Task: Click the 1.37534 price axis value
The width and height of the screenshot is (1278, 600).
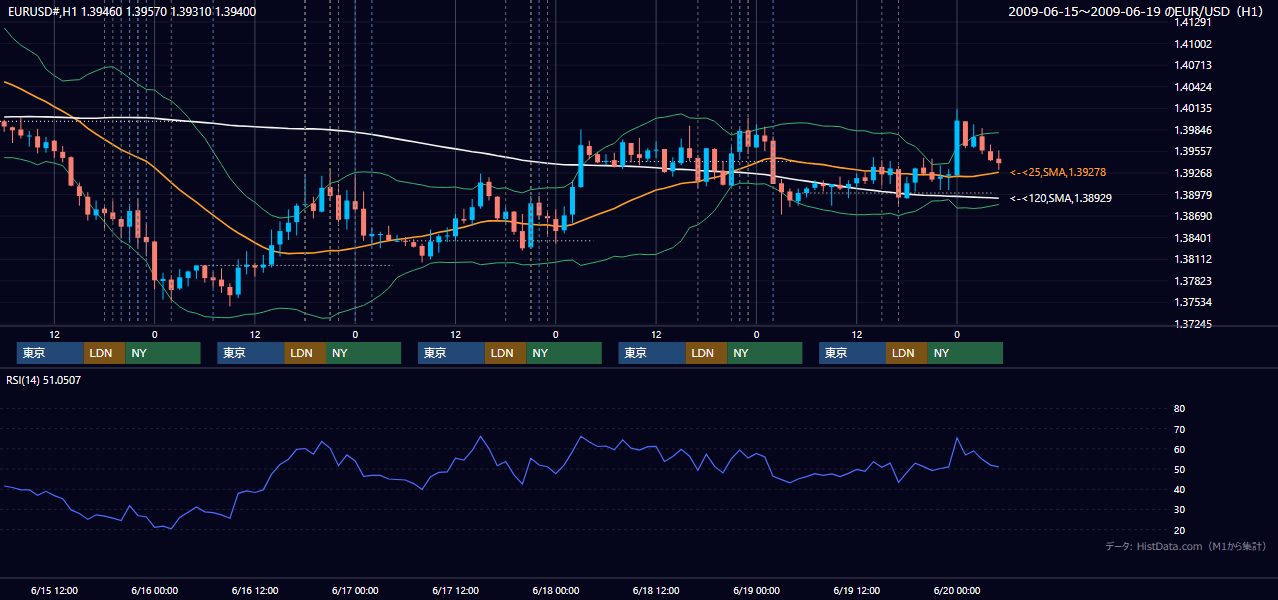Action: (1194, 302)
